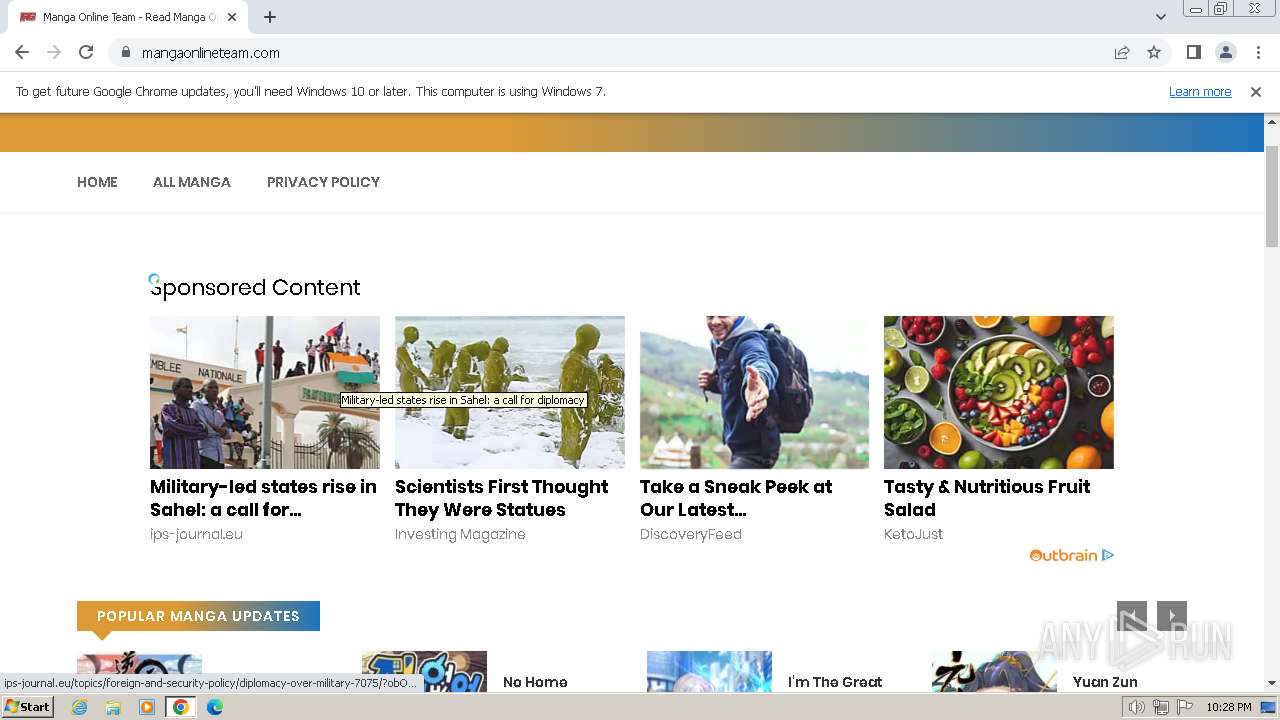Open the hiker Sneak Peek thumbnail
The width and height of the screenshot is (1280, 720).
pos(754,392)
